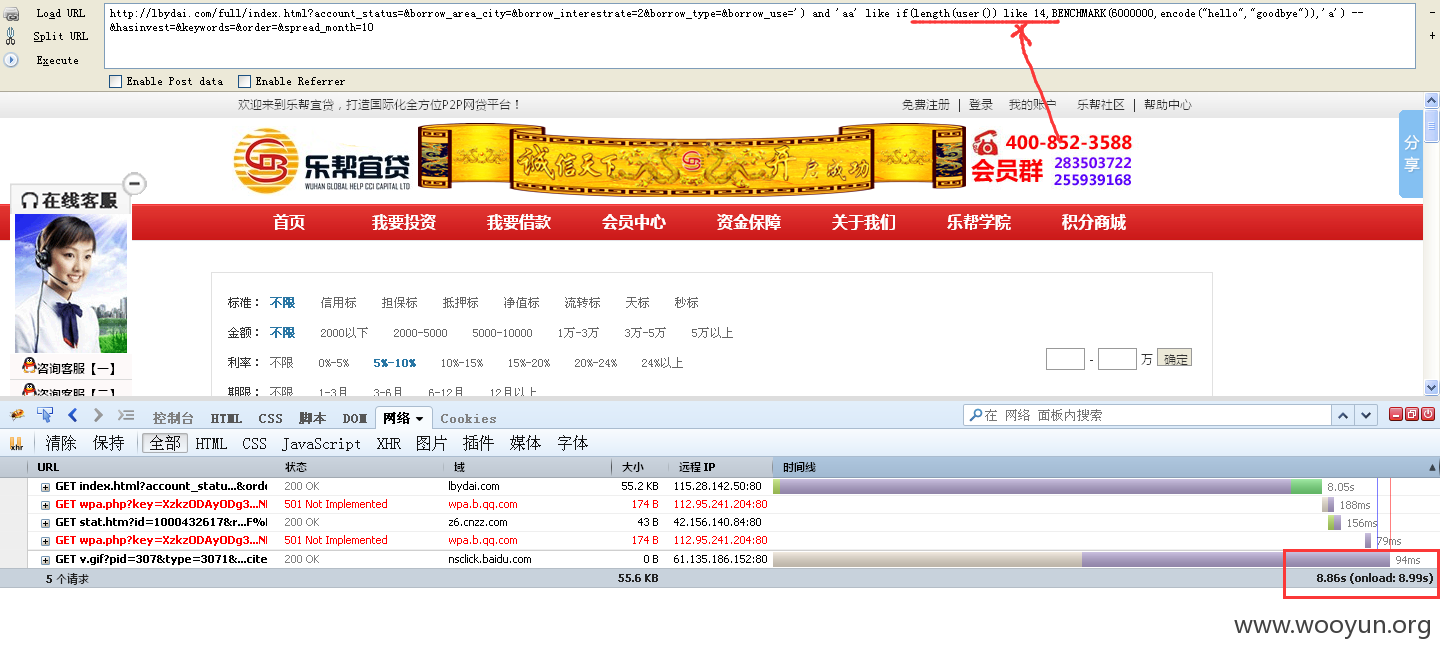Click the 清除 clear button
This screenshot has width=1440, height=654.
(61, 443)
